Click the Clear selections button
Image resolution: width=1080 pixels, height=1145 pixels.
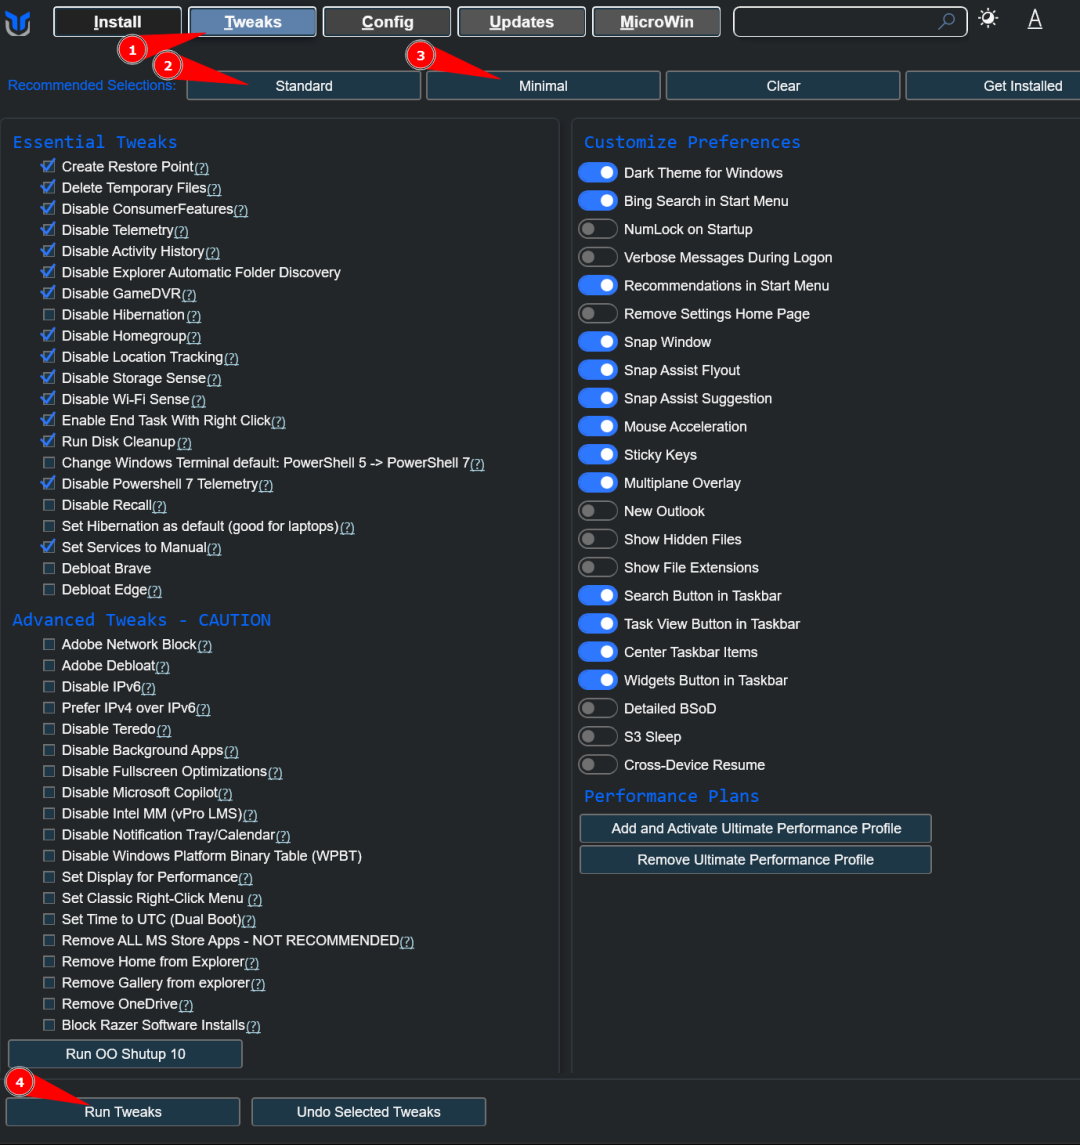[x=783, y=86]
